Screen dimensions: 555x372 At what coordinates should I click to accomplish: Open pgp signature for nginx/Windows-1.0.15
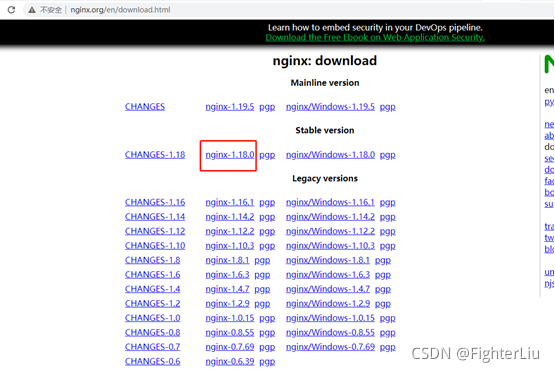388,319
